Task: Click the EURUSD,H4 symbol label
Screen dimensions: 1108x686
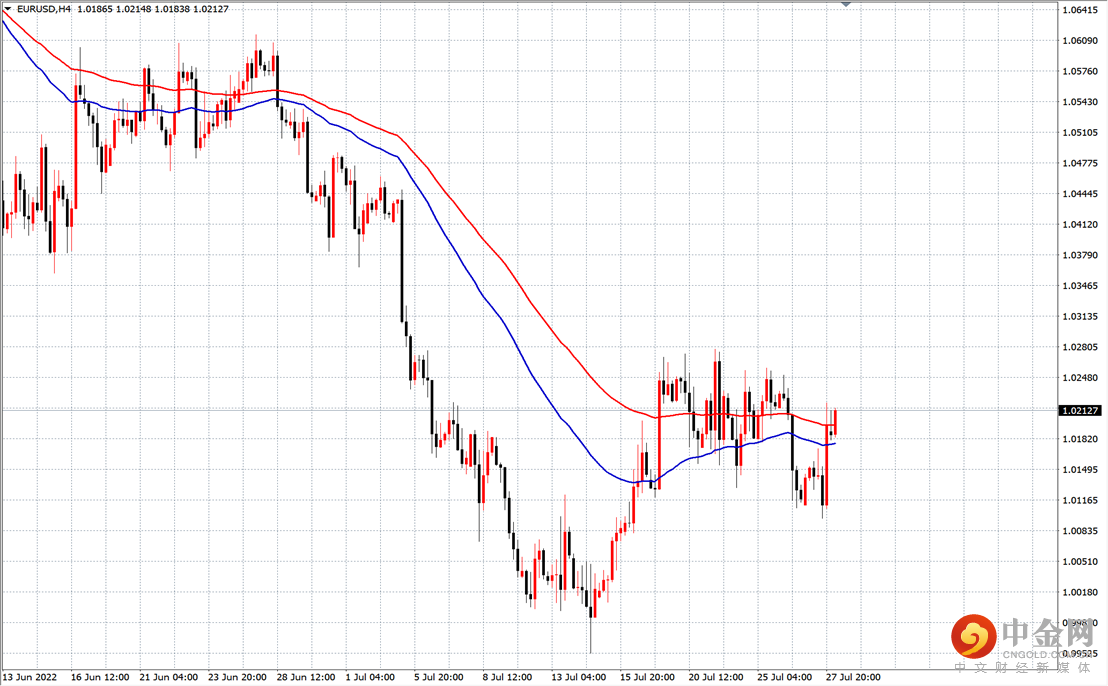Action: point(44,9)
